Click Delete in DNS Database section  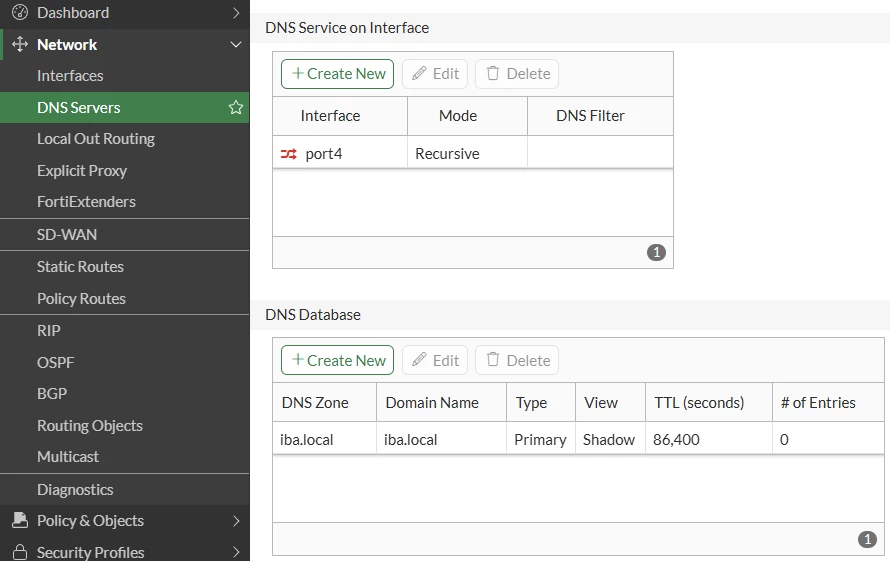[x=517, y=361]
